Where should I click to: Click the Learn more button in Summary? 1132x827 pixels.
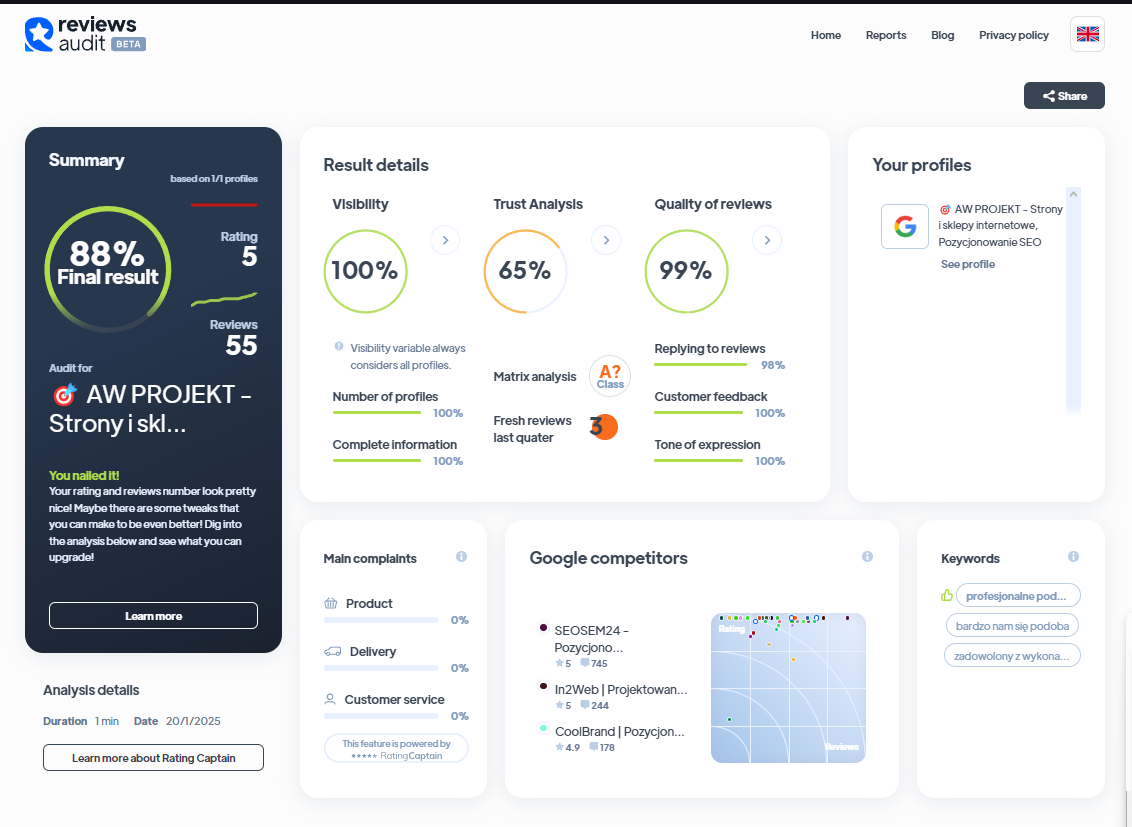[153, 616]
